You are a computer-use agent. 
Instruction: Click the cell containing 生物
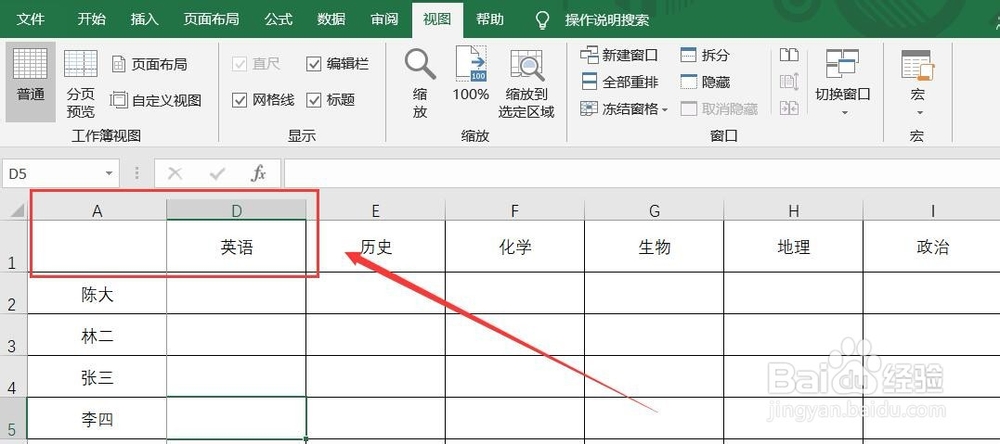pyautogui.click(x=654, y=246)
